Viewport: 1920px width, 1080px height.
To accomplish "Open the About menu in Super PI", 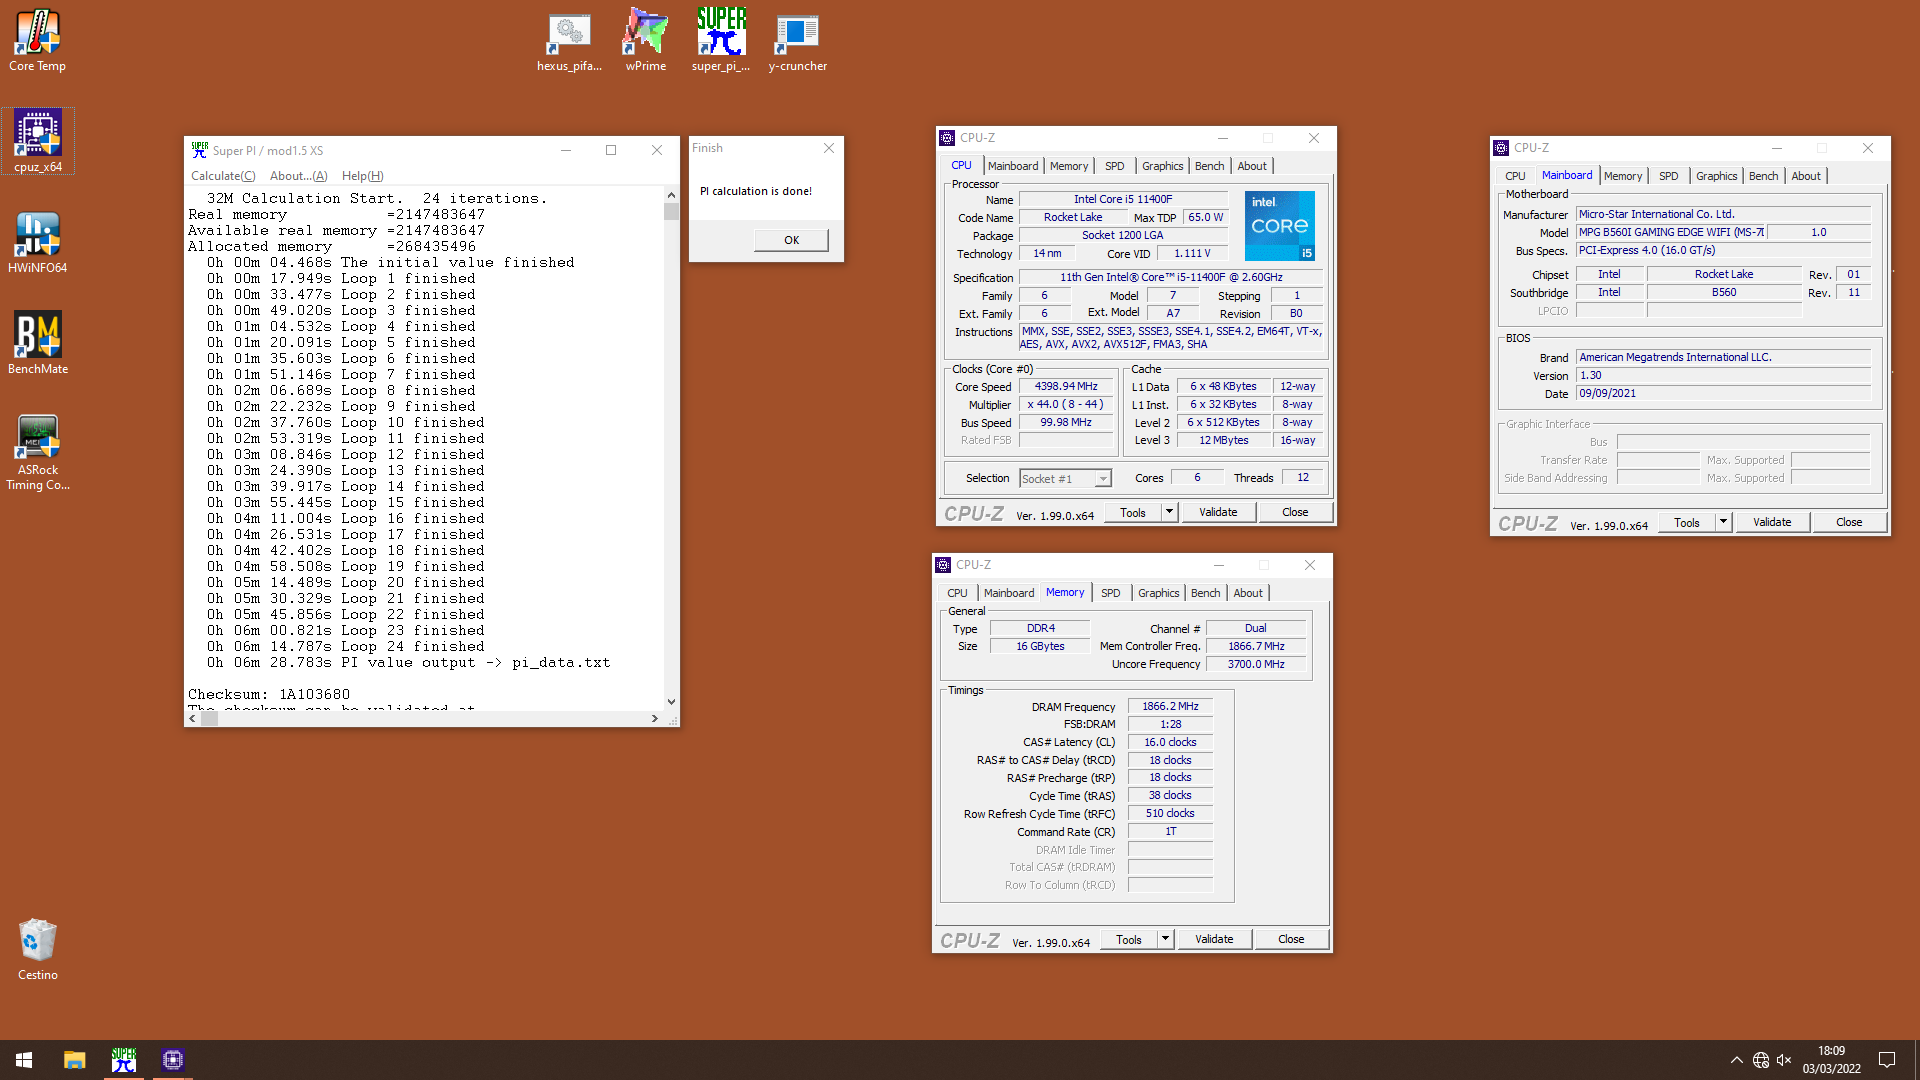I will click(x=298, y=176).
